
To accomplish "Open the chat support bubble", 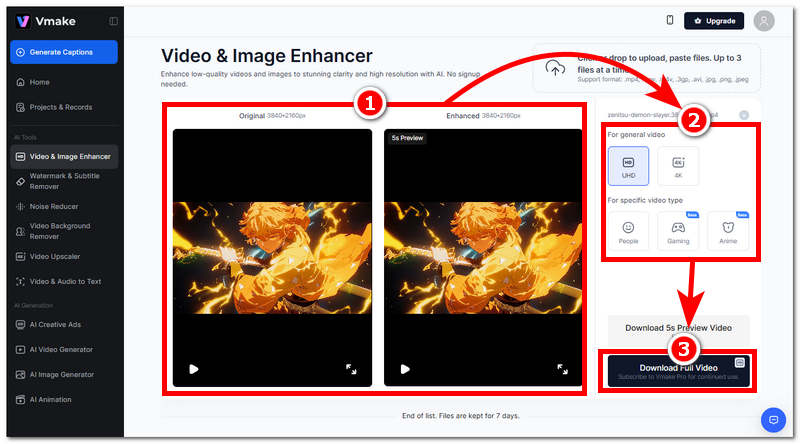I will [773, 420].
